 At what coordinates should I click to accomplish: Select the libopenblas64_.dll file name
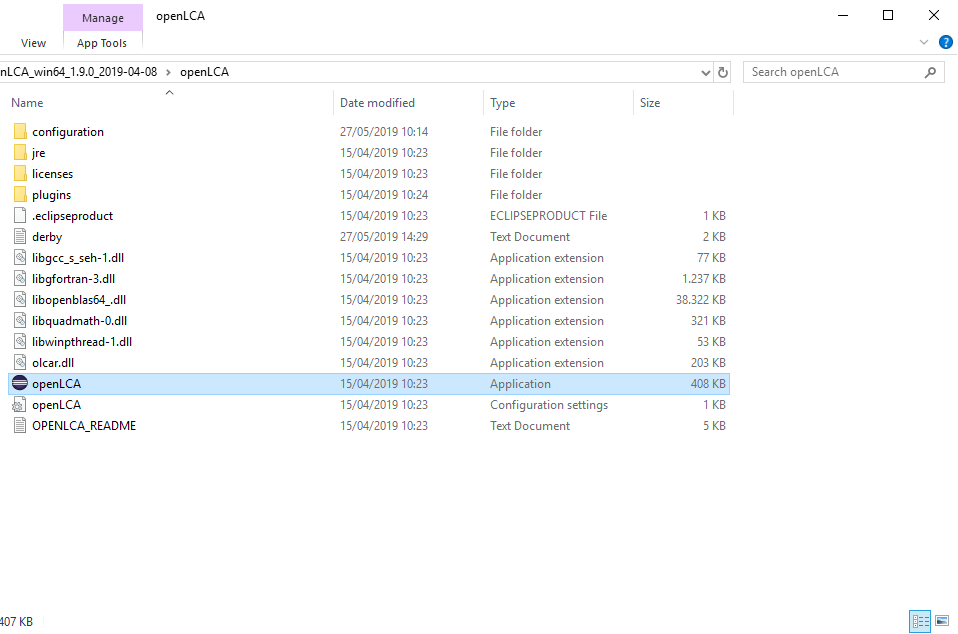pos(79,299)
